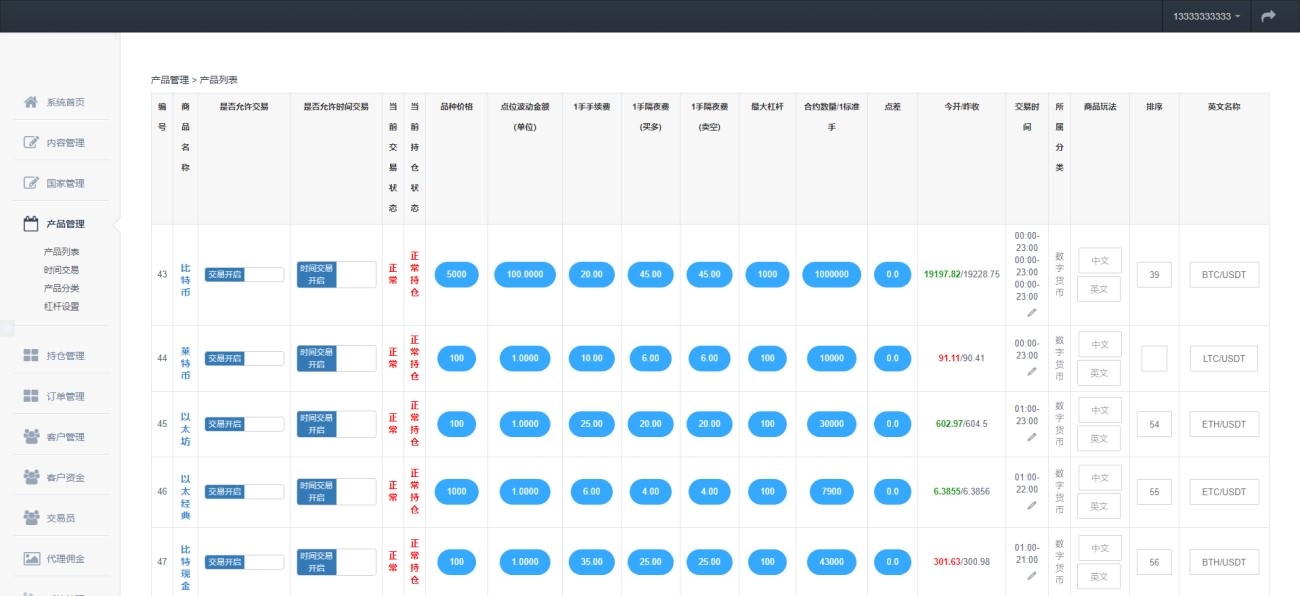This screenshot has width=1300, height=596.
Task: Click the picture icon beside 代理佣金
Action: point(31,558)
